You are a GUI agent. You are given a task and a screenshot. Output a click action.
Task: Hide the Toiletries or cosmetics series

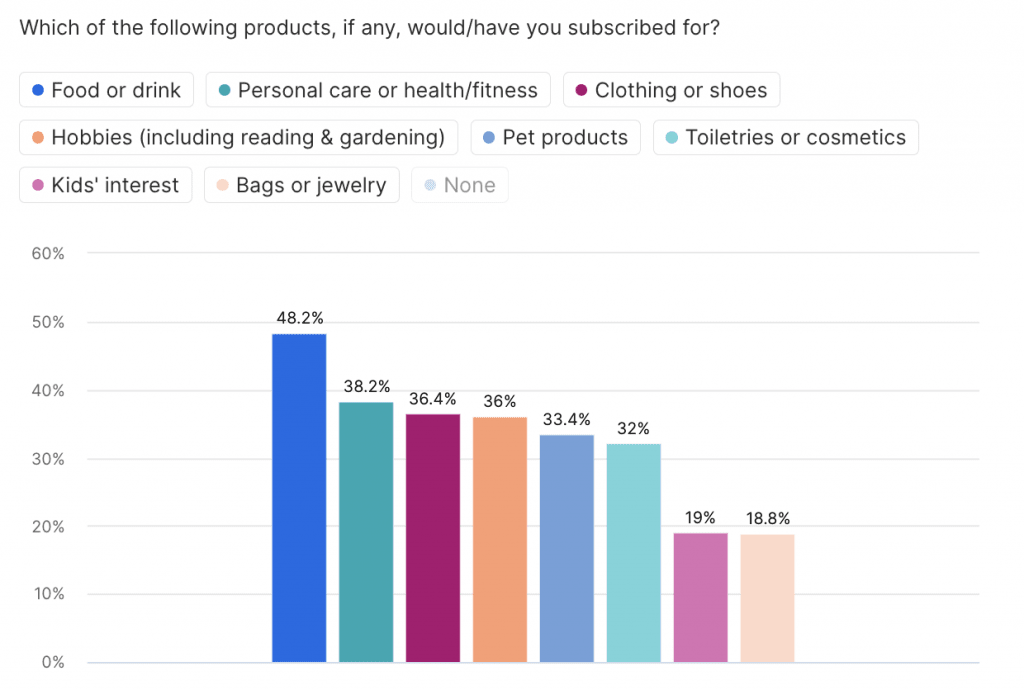tap(785, 137)
